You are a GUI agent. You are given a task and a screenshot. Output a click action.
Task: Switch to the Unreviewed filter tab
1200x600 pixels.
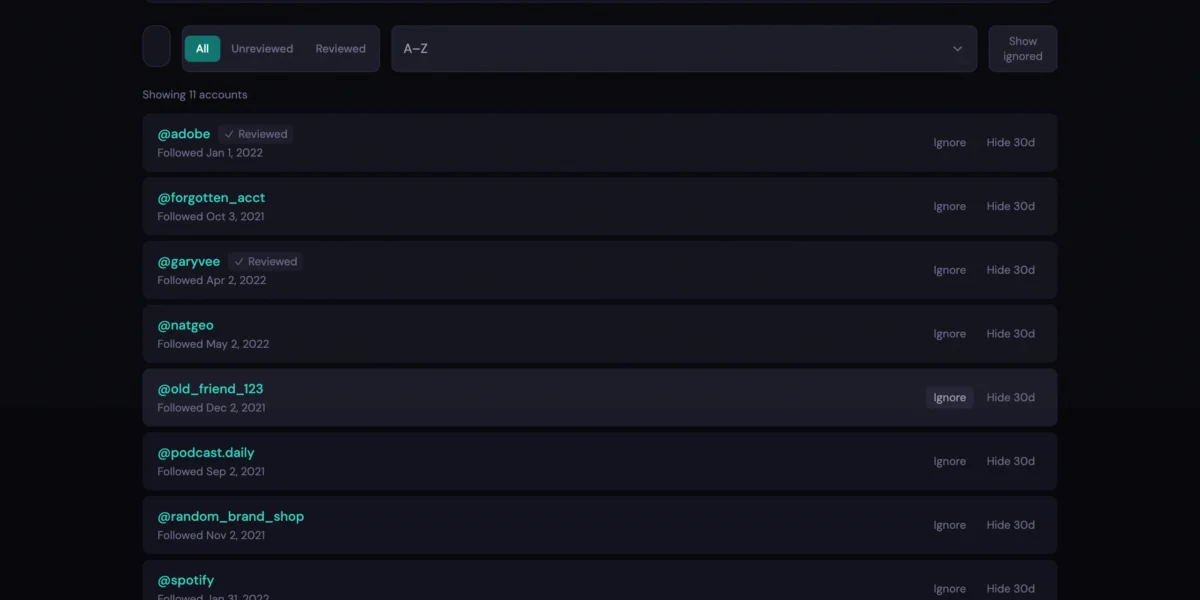262,49
